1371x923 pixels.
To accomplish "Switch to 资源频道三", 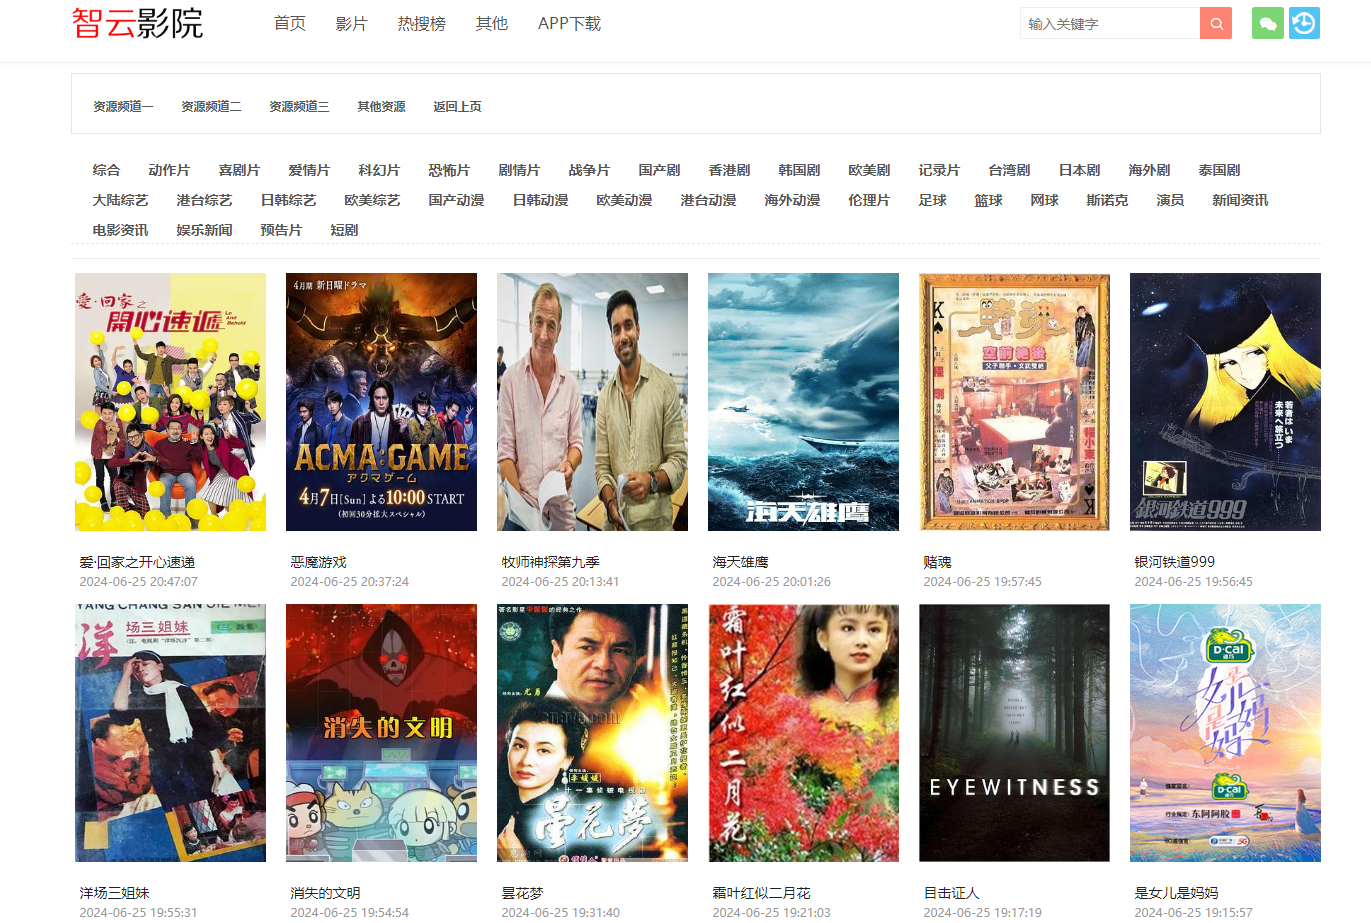I will click(299, 106).
